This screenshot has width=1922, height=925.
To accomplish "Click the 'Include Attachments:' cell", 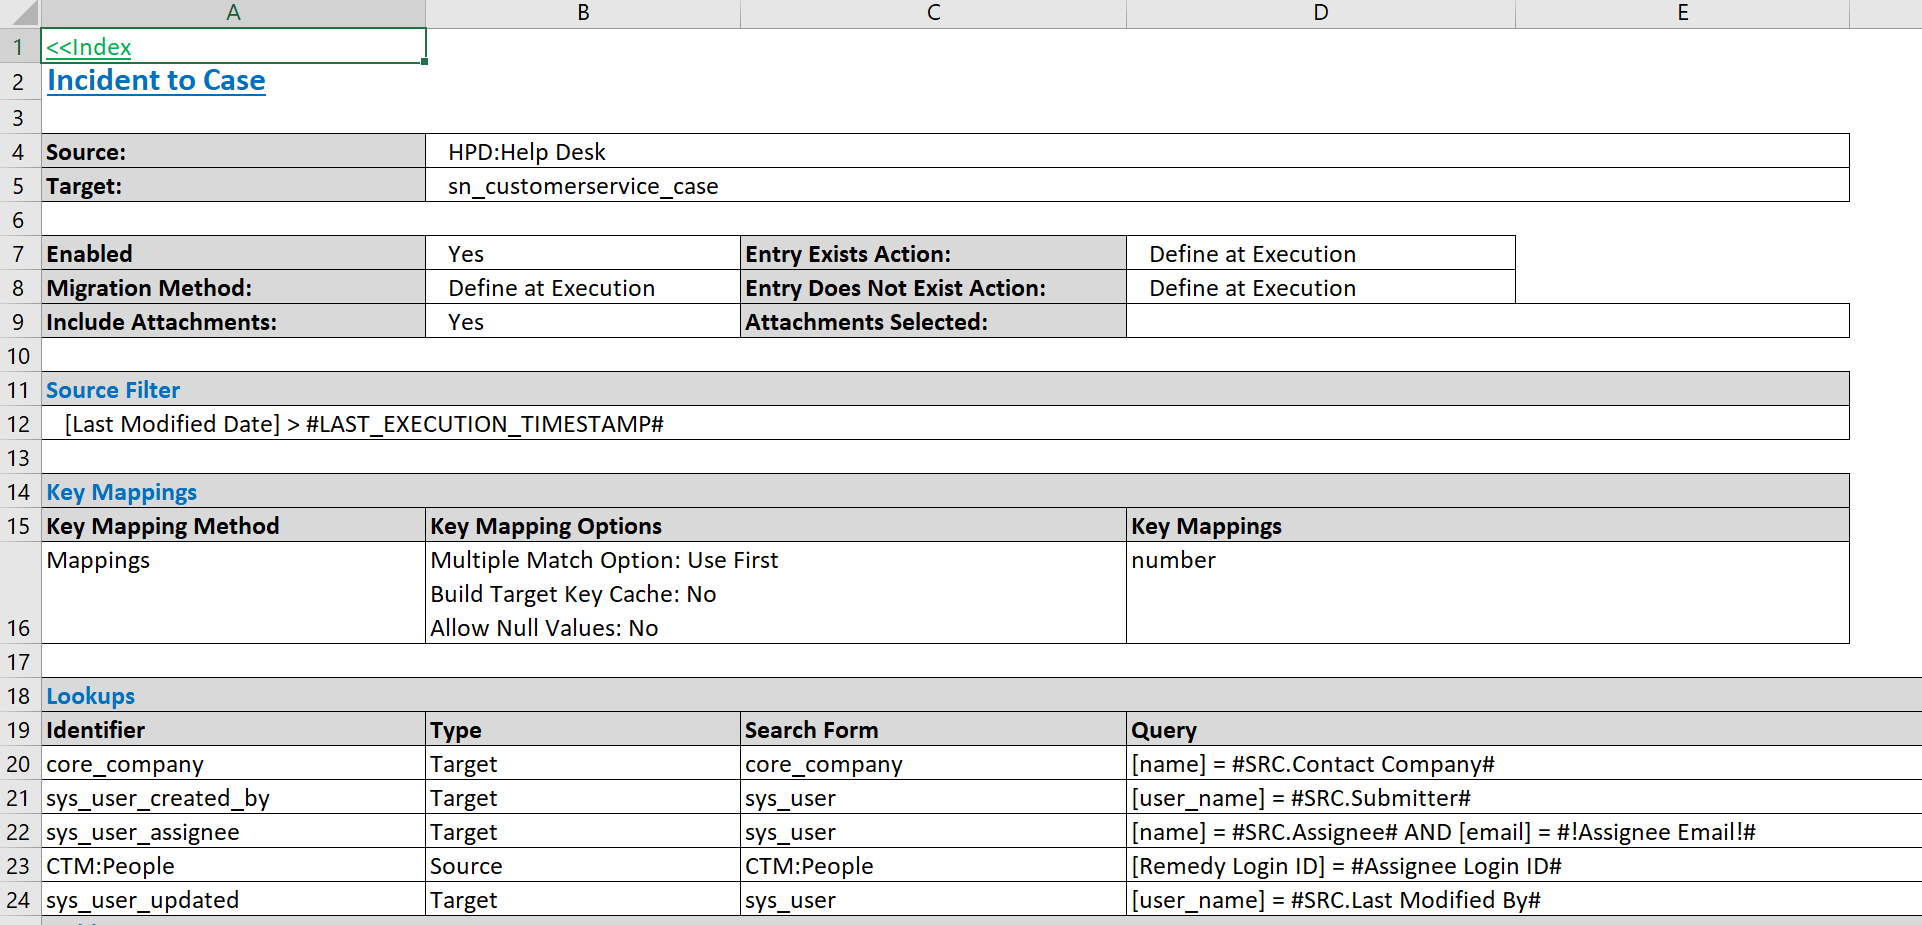I will (233, 322).
